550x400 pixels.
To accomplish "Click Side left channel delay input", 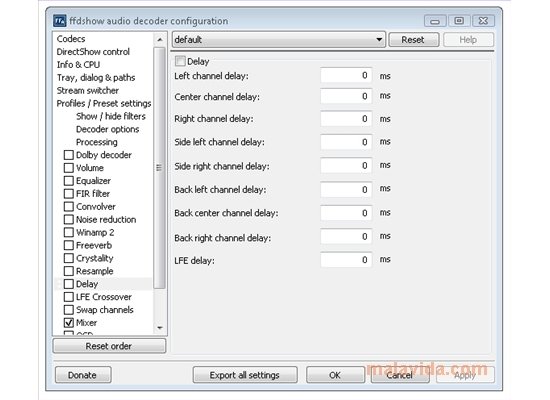I will [x=346, y=142].
